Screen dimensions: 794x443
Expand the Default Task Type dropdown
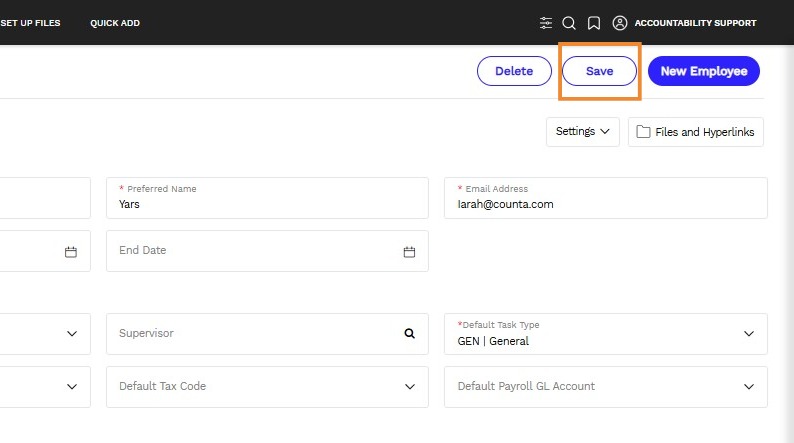click(x=606, y=334)
